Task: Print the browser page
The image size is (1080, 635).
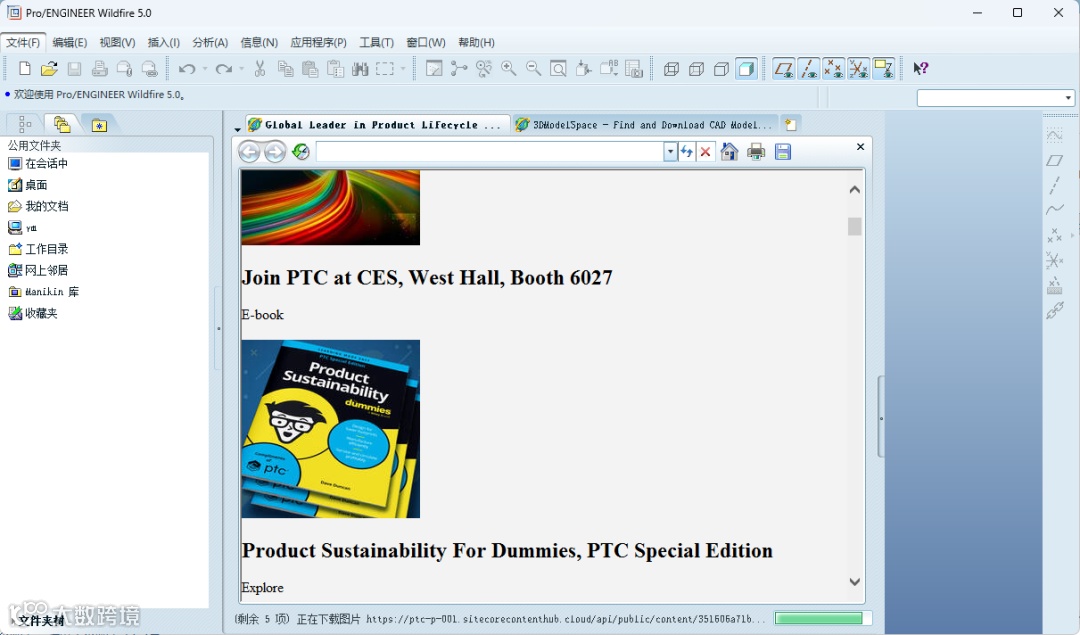Action: pyautogui.click(x=756, y=152)
